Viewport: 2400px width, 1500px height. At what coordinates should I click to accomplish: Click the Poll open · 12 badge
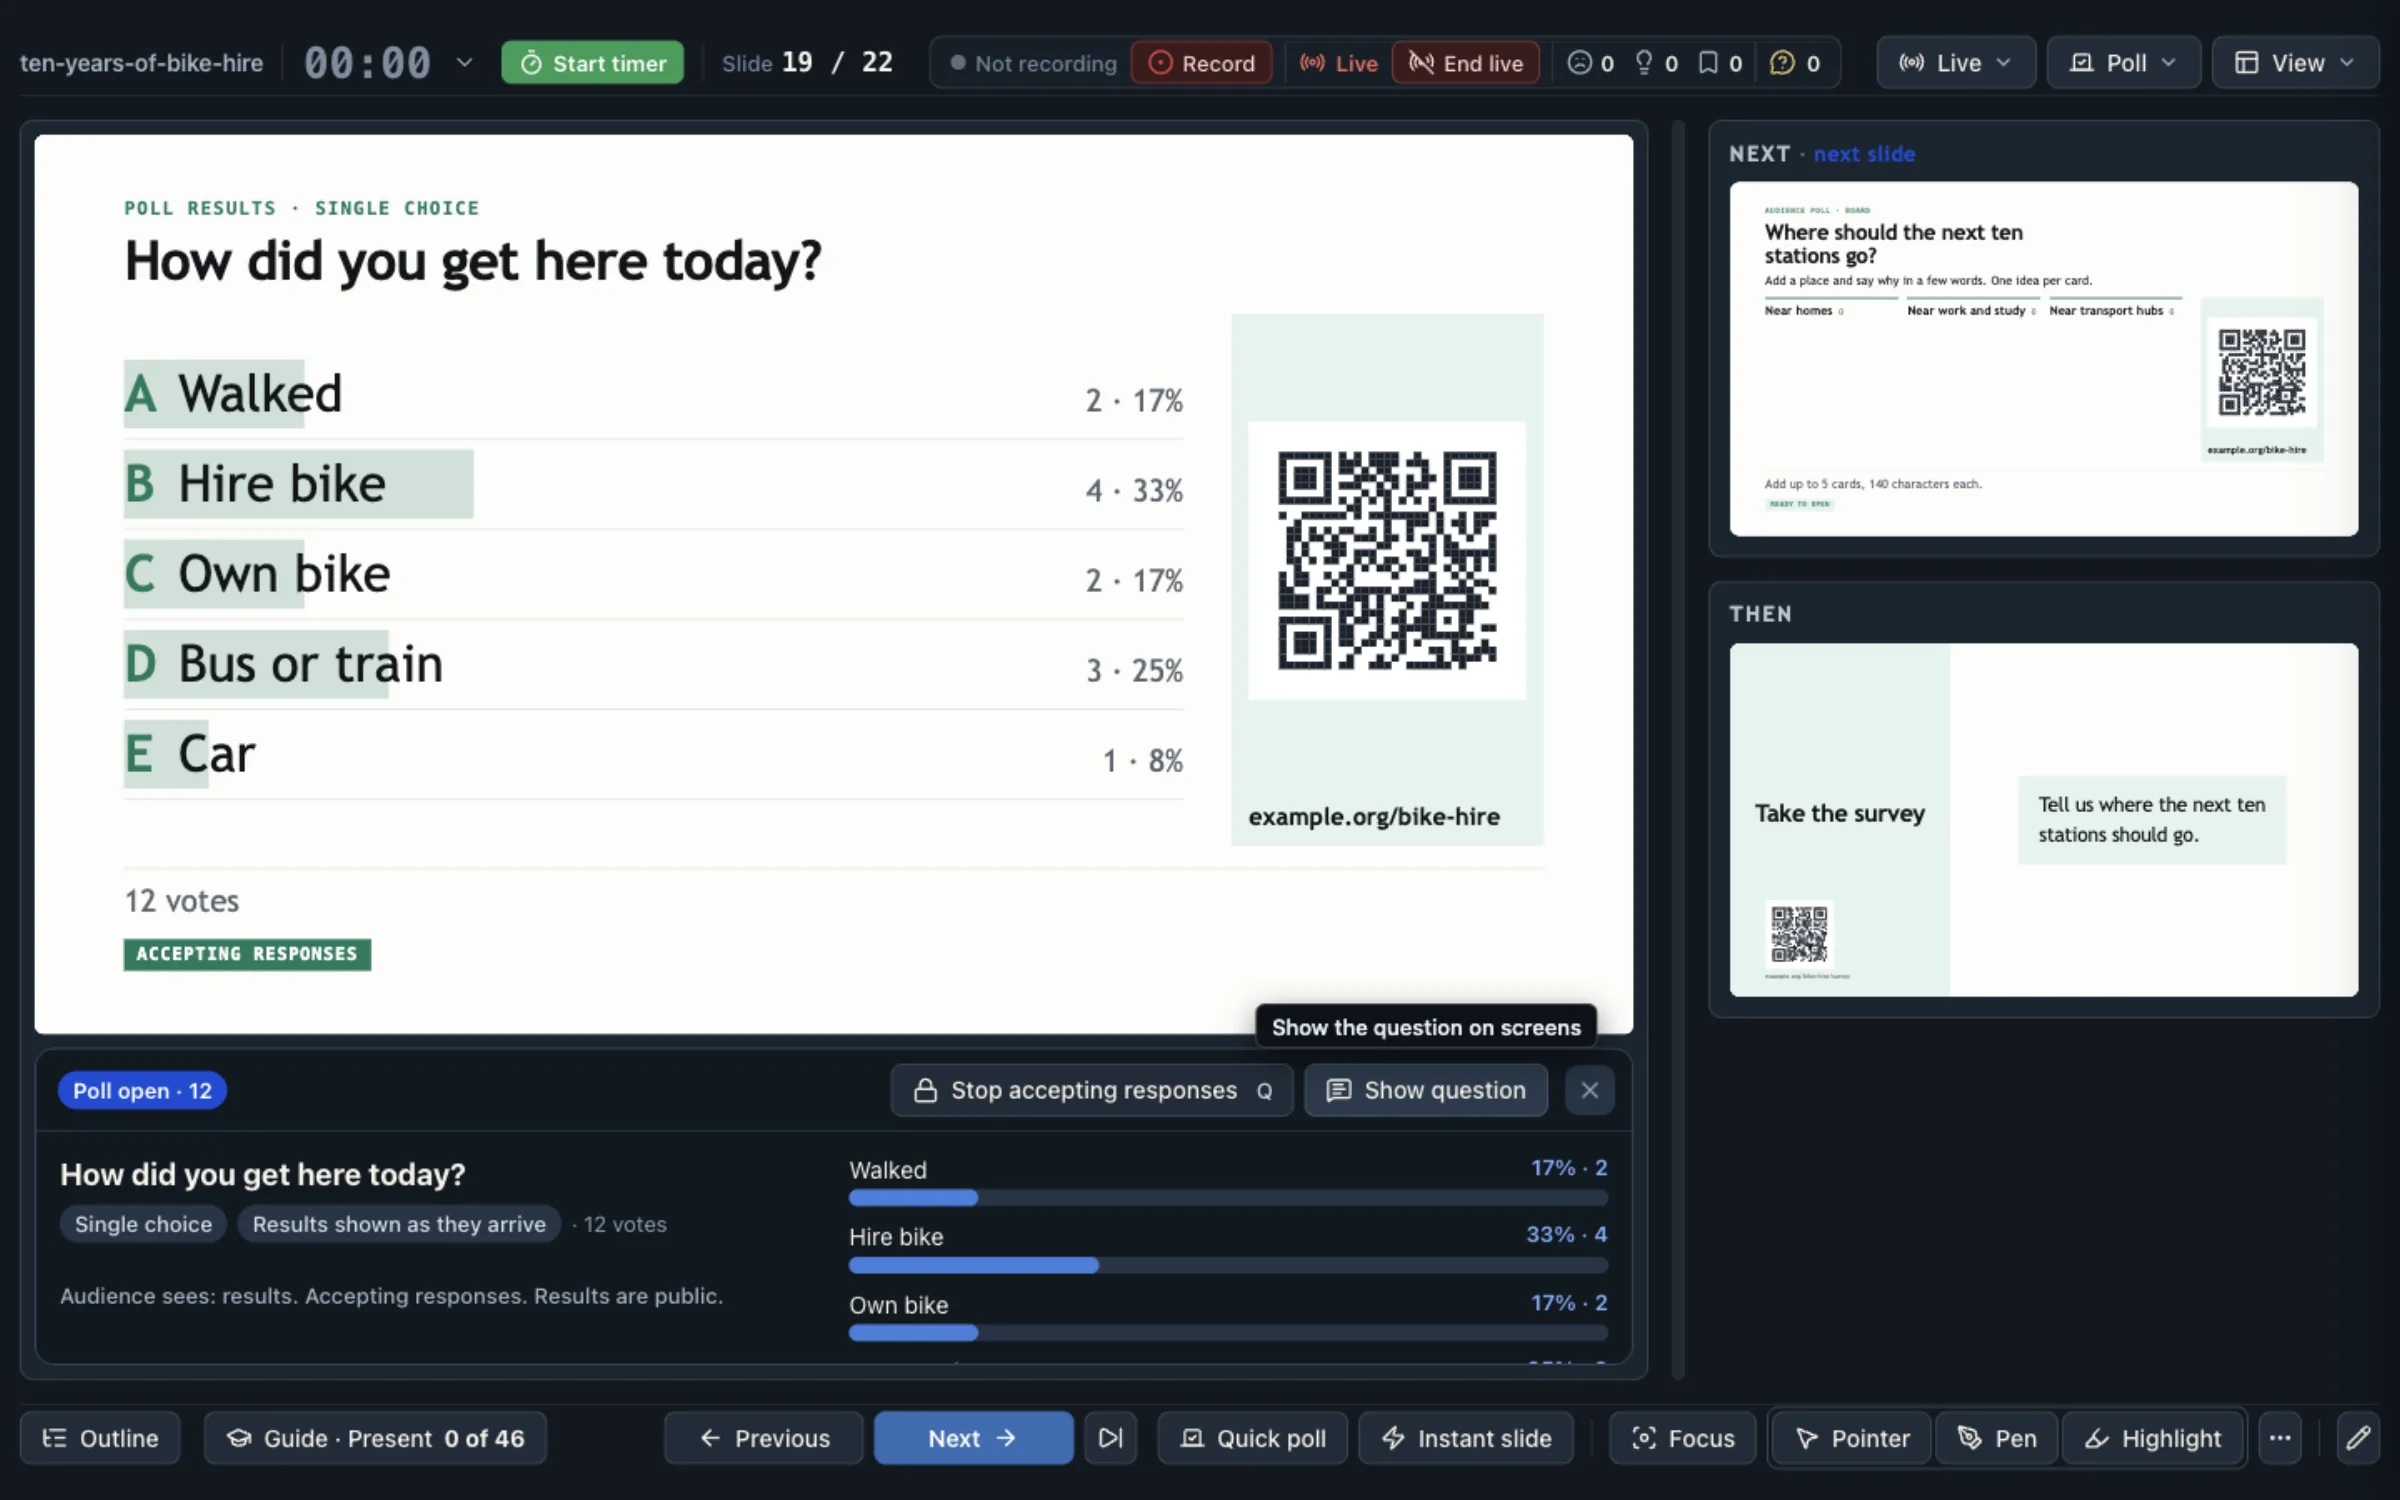[142, 1090]
